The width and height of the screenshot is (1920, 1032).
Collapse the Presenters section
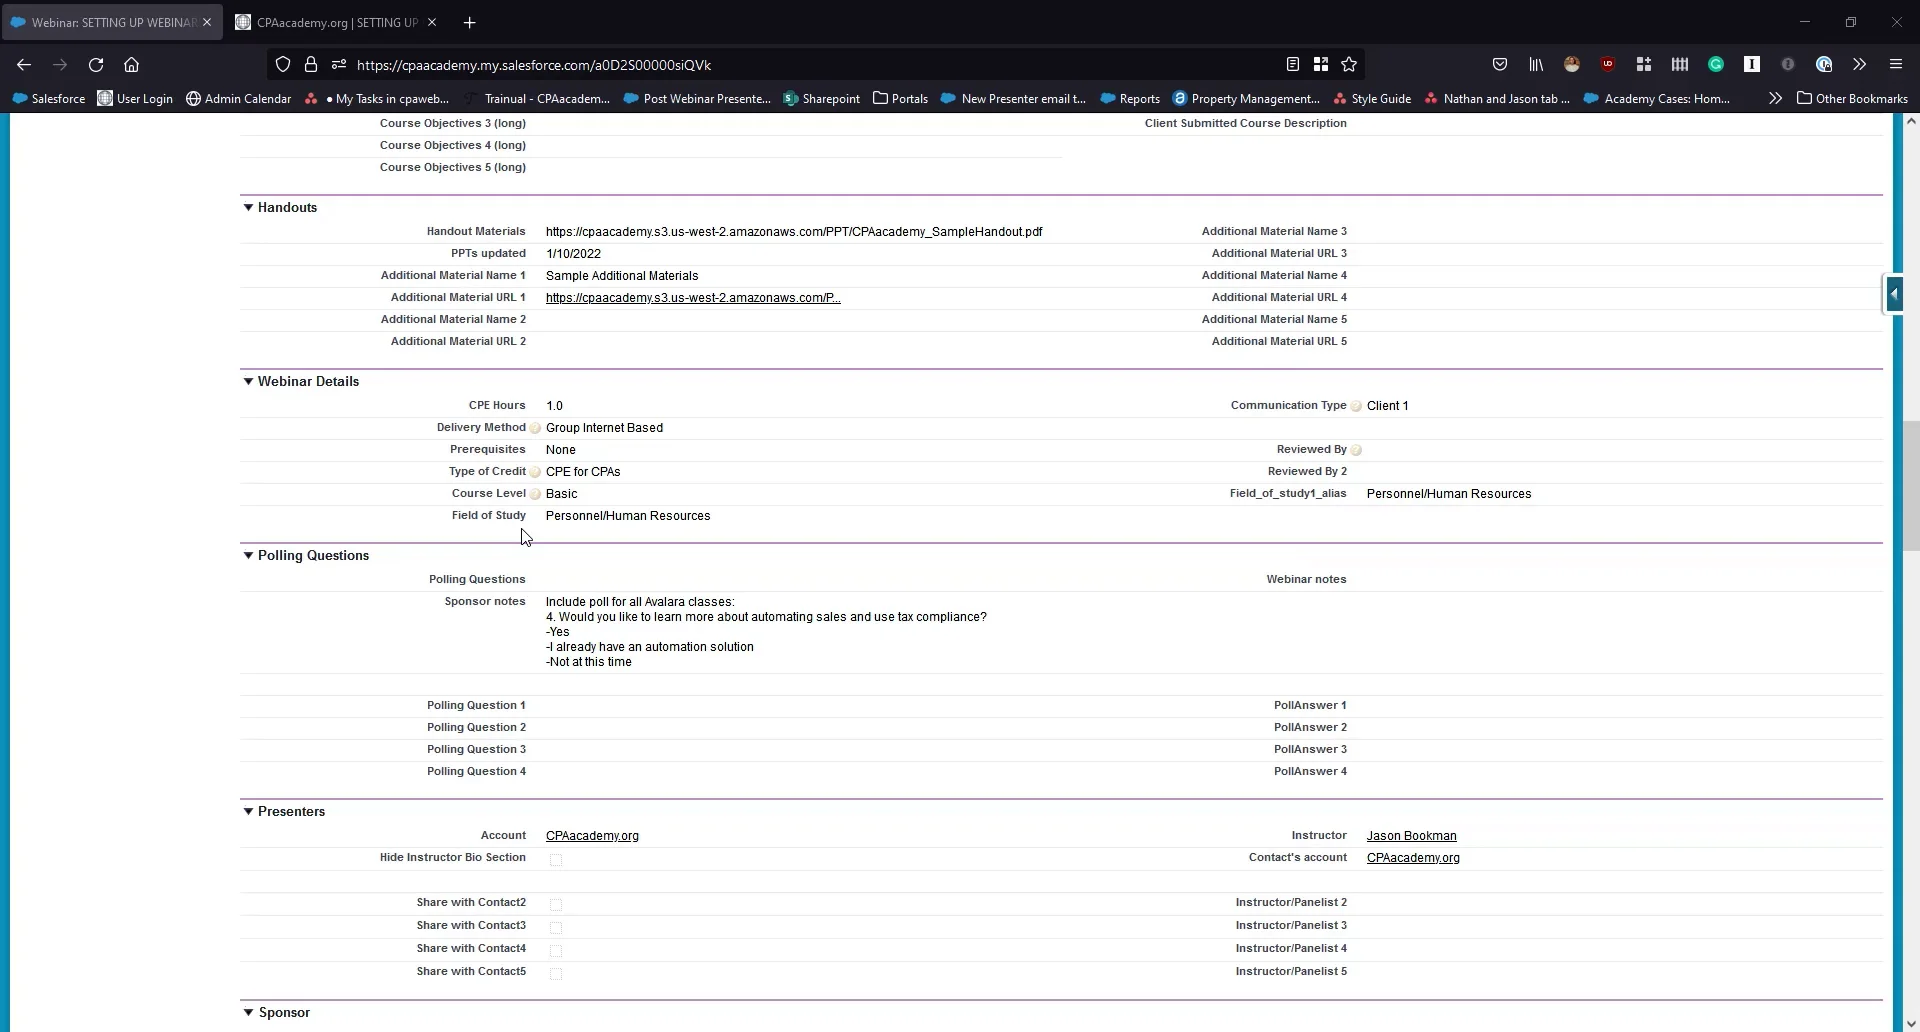pyautogui.click(x=248, y=812)
